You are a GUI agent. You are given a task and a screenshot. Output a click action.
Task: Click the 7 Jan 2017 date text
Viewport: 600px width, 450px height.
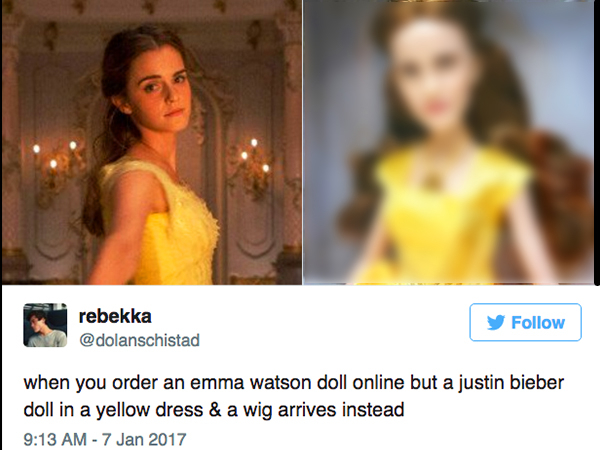pyautogui.click(x=144, y=439)
